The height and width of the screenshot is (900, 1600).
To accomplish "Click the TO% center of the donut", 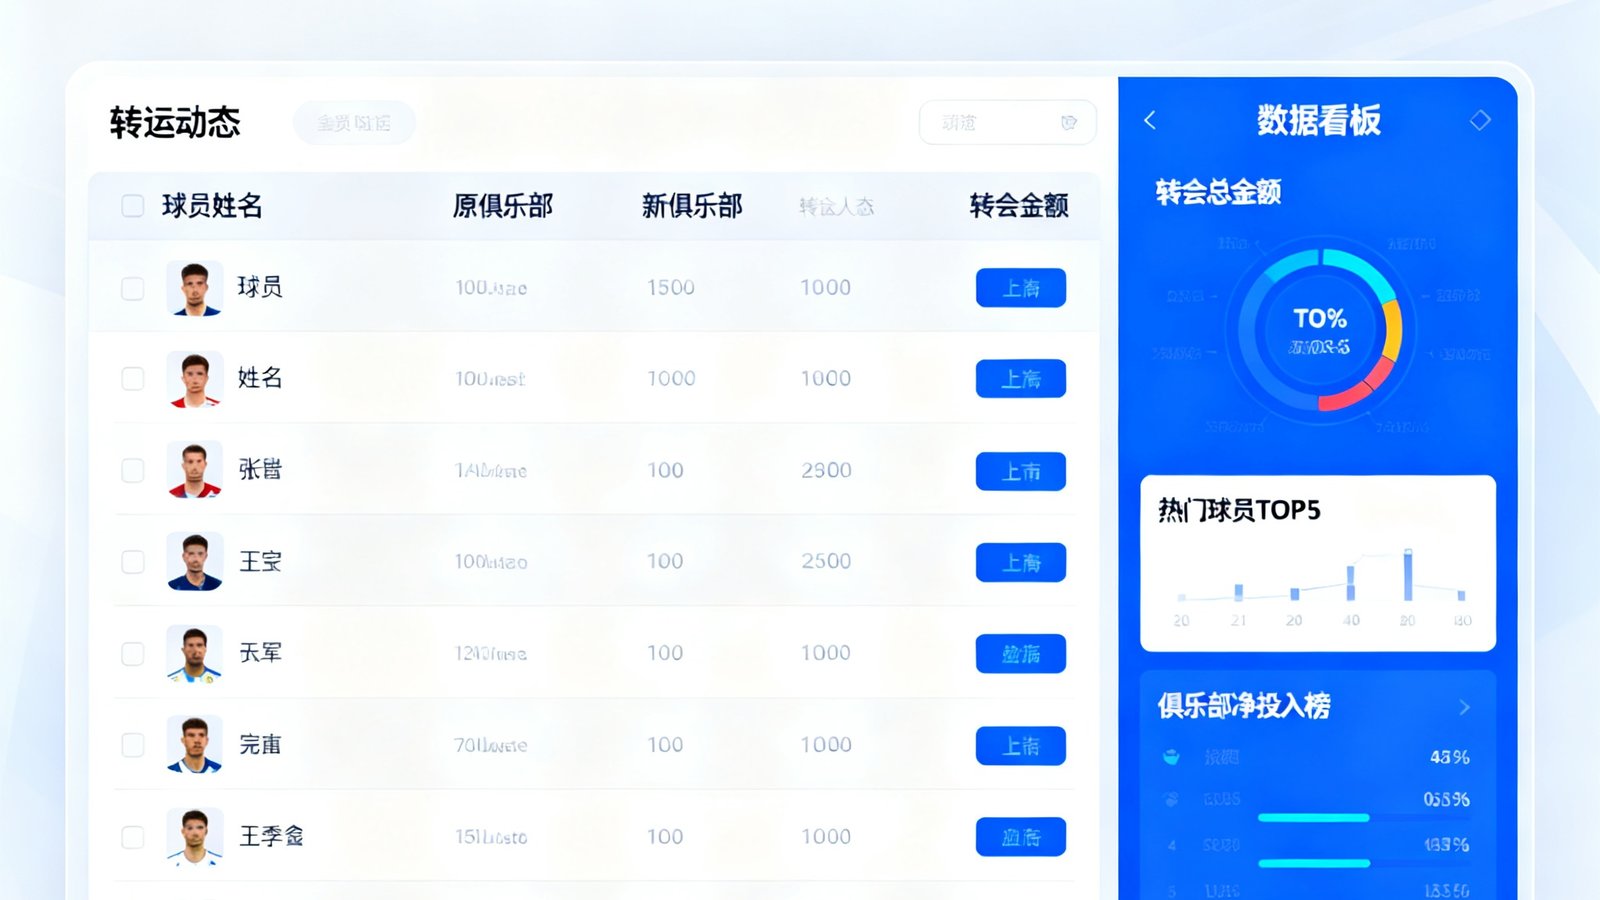I will (x=1320, y=319).
